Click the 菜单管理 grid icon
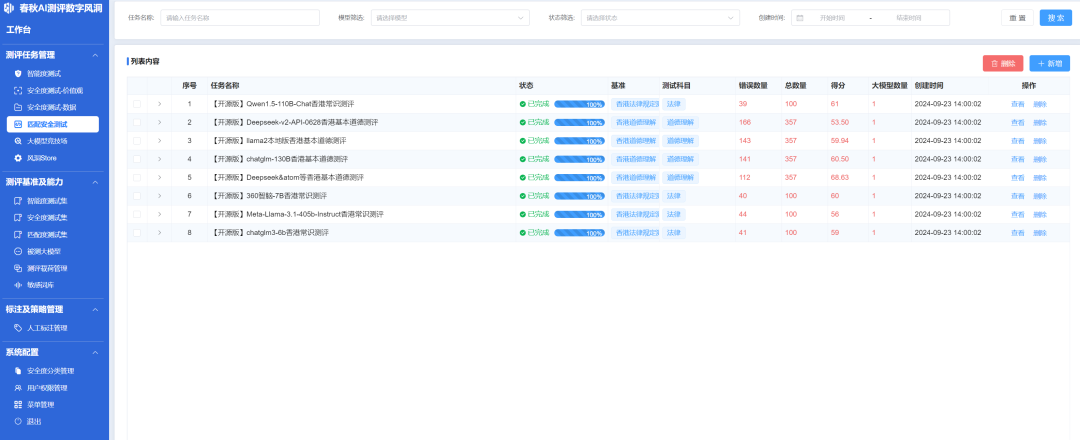This screenshot has width=1080, height=440. tap(18, 404)
